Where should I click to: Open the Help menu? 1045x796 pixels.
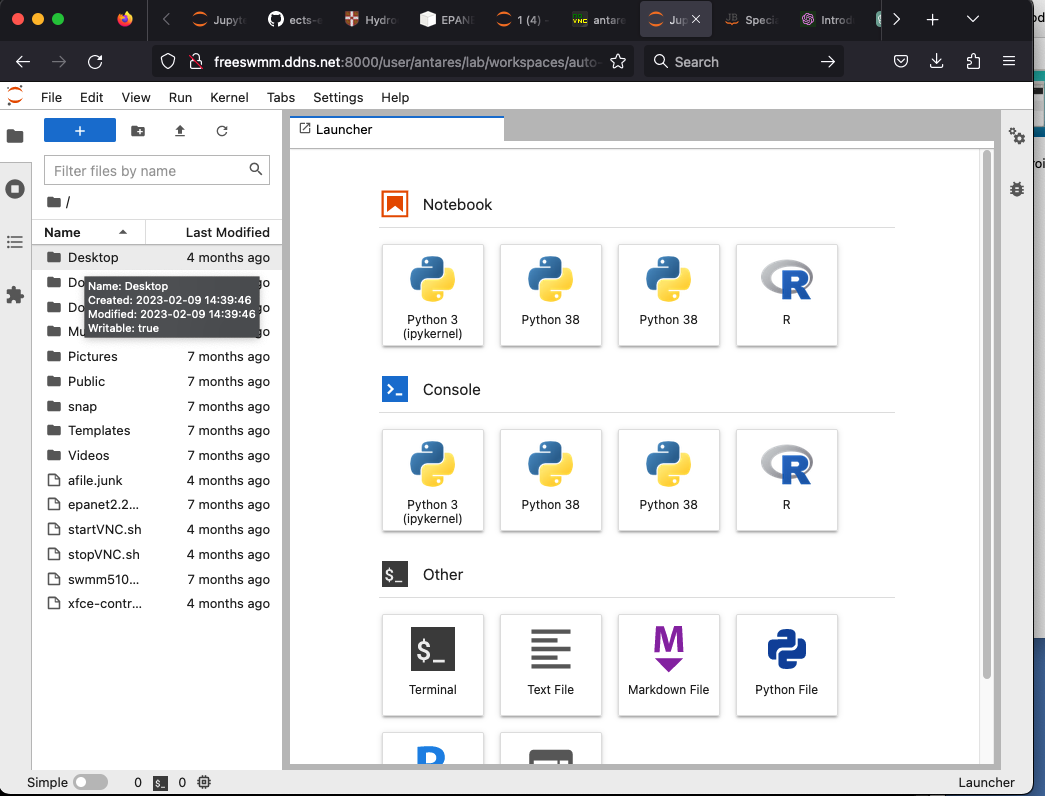[395, 97]
